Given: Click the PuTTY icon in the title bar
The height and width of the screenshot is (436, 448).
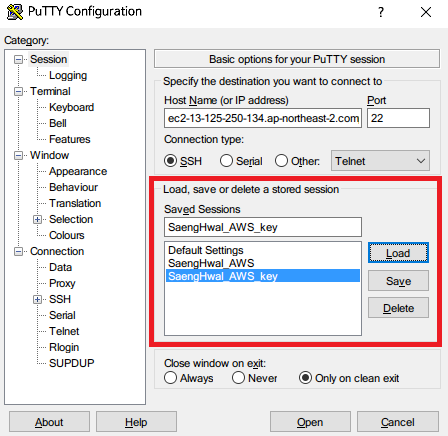Looking at the screenshot, I should click(x=14, y=12).
